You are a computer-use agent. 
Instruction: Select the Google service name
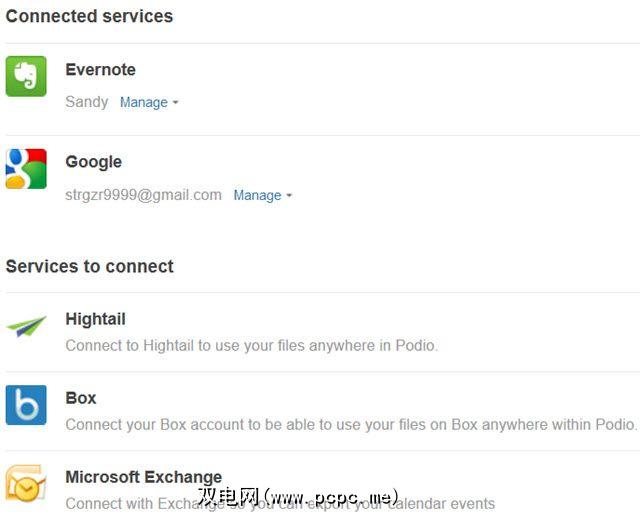pyautogui.click(x=93, y=162)
